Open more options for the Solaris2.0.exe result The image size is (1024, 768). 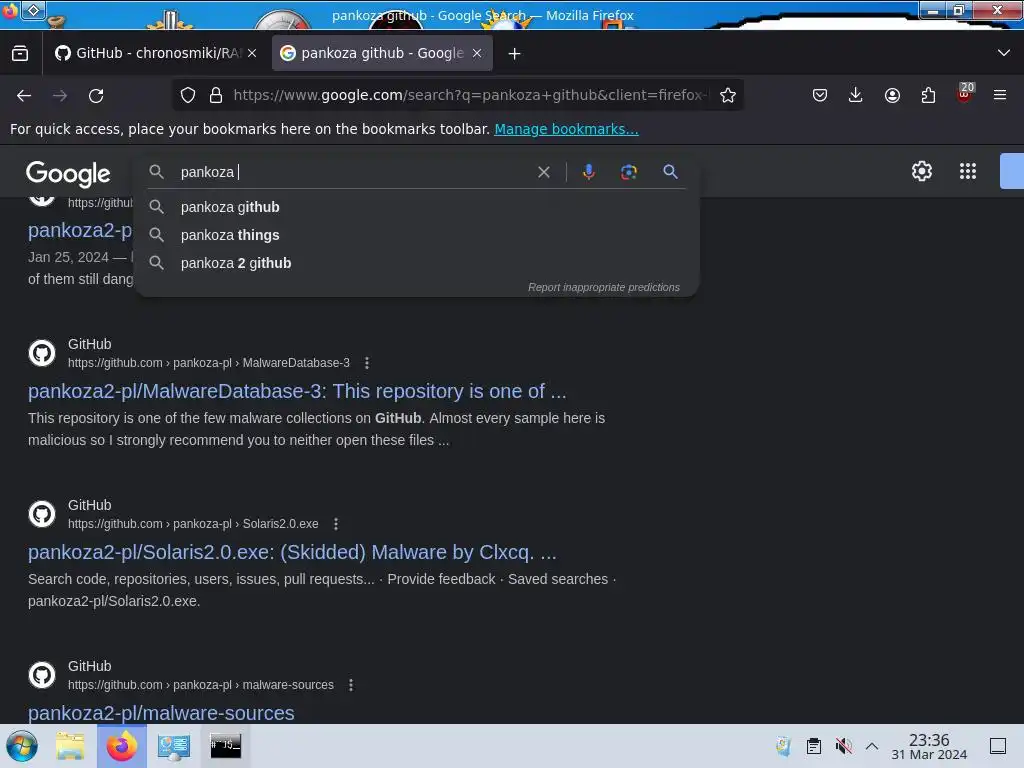[336, 524]
